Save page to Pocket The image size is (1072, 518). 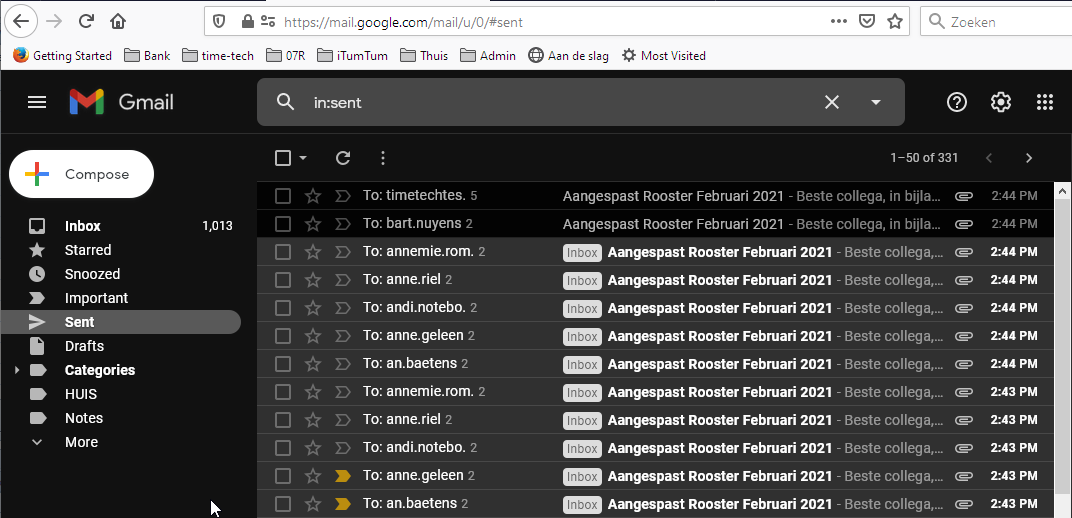866,22
